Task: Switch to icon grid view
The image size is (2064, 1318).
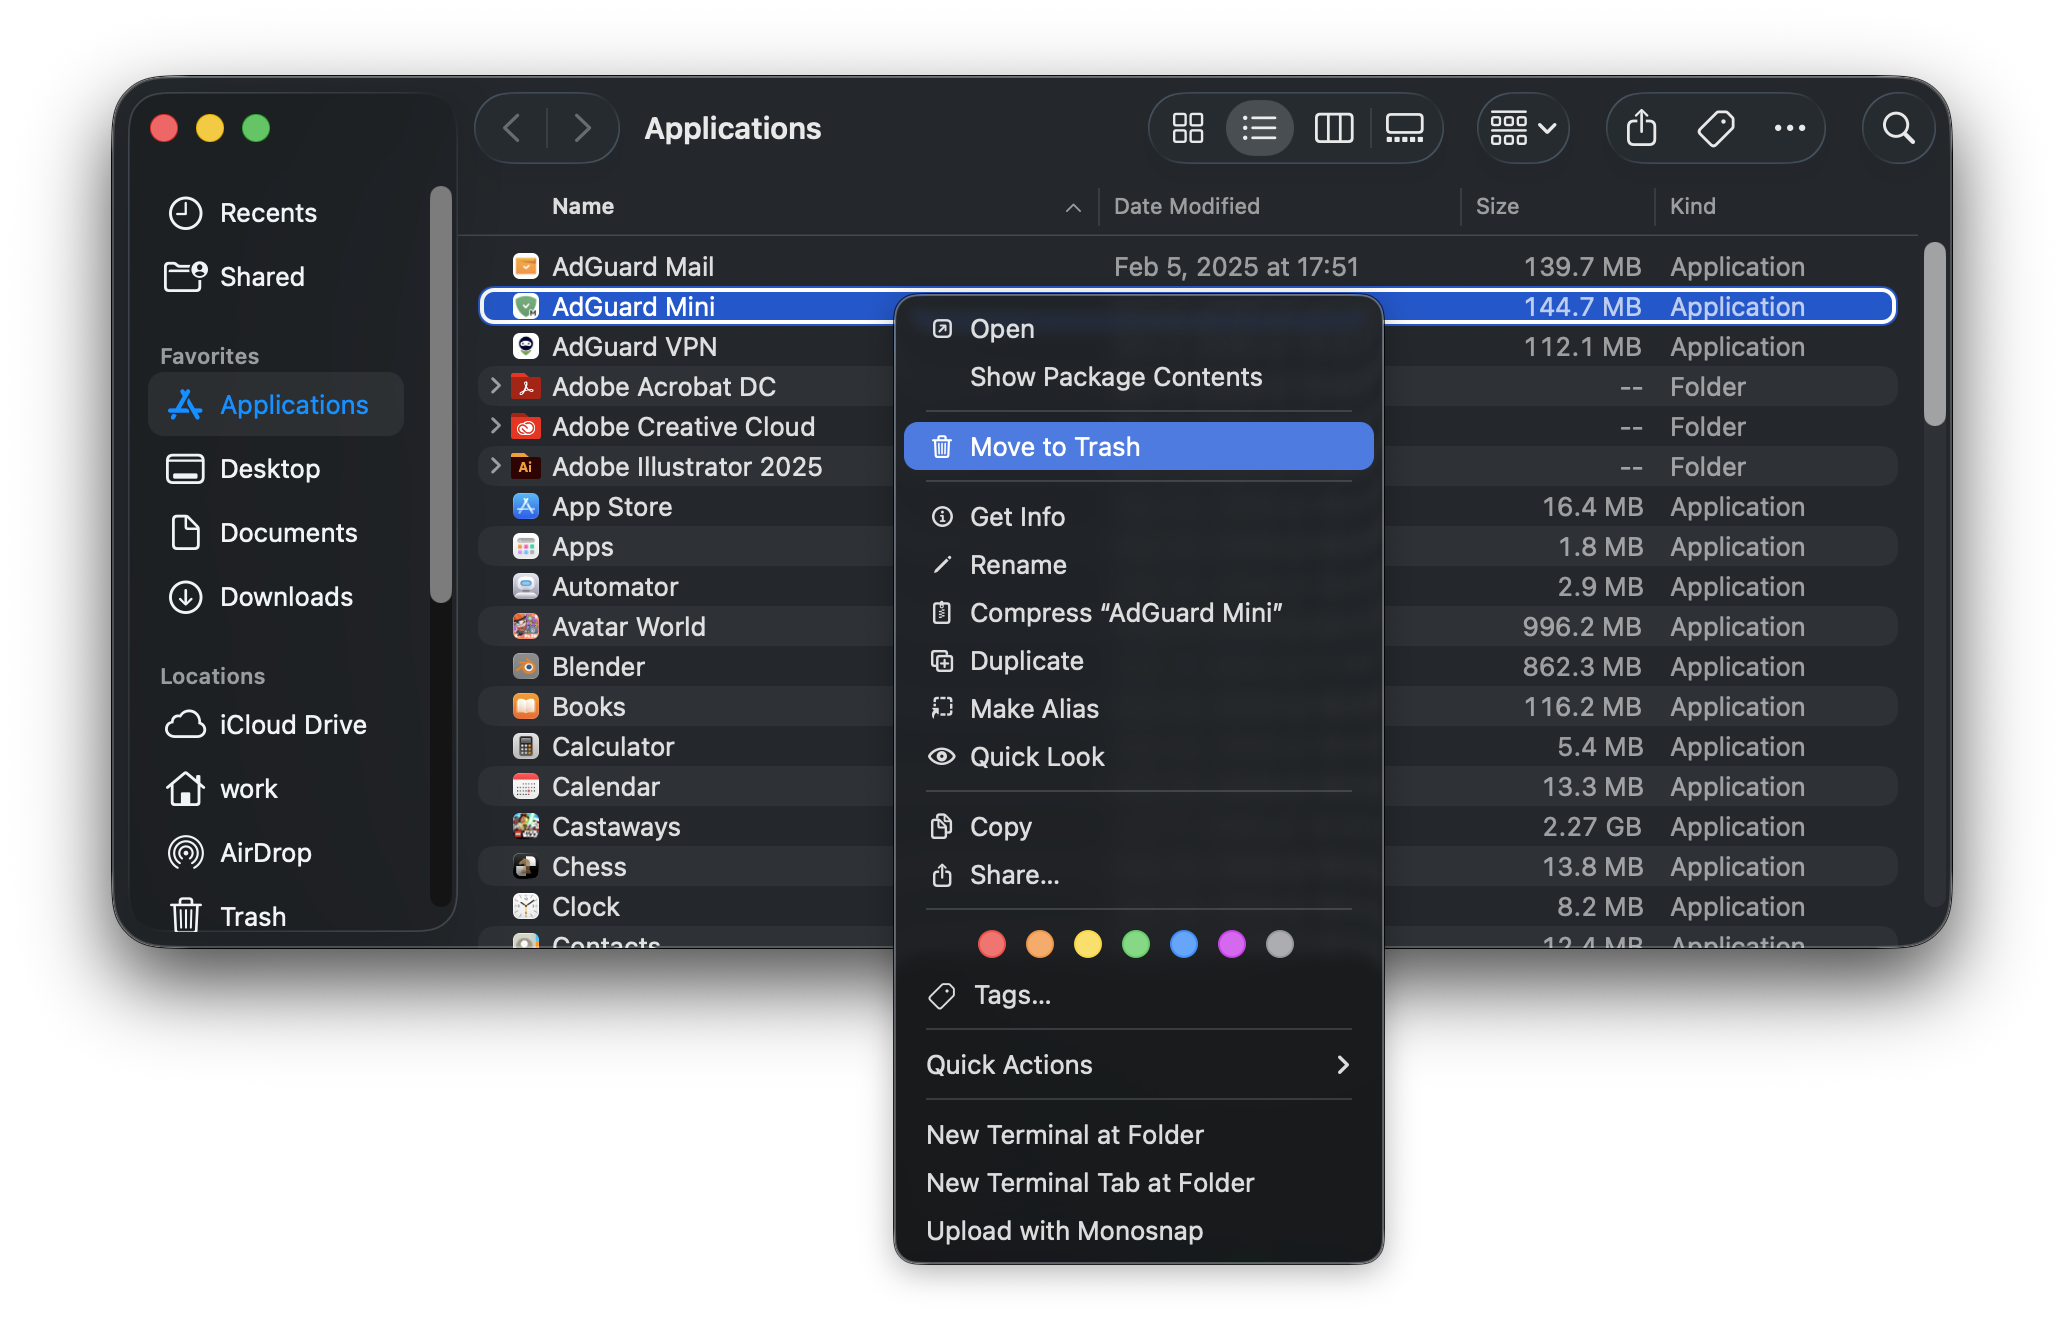Action: tap(1187, 128)
